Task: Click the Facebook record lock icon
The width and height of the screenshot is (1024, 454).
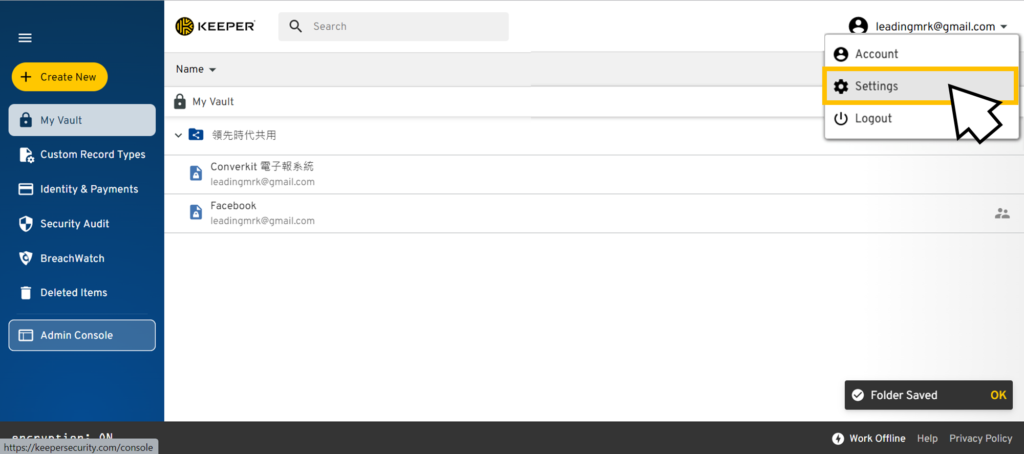Action: [195, 213]
